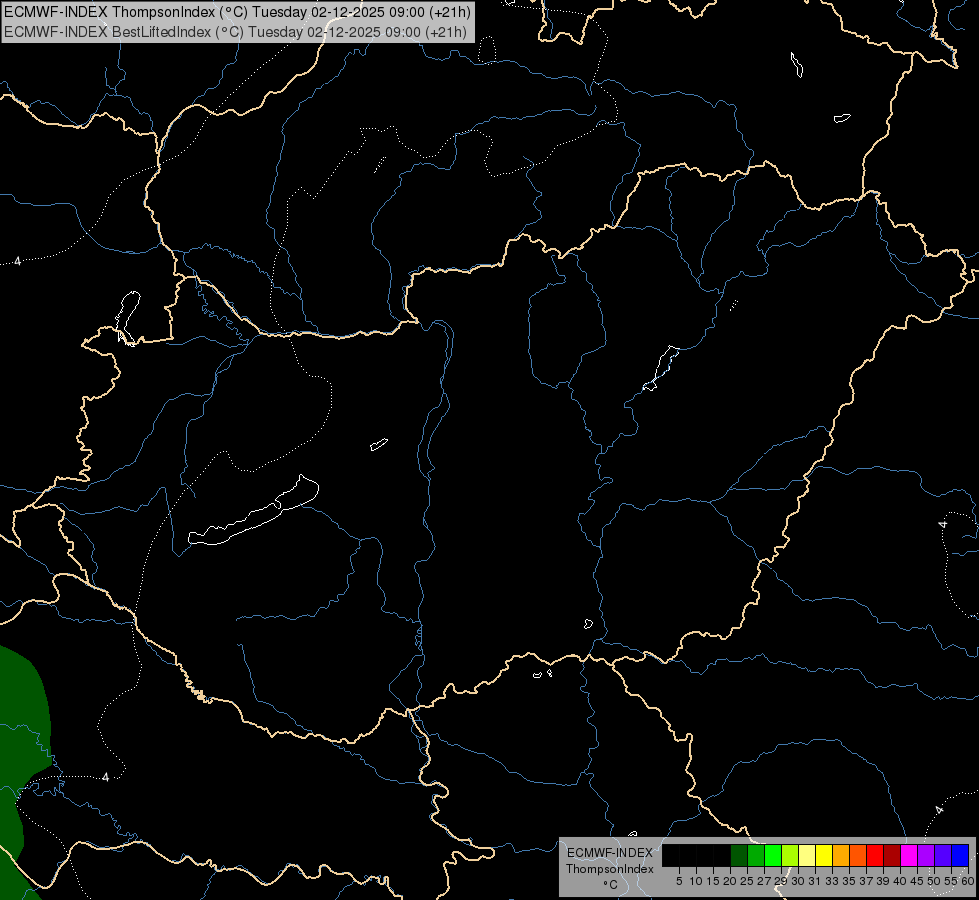Click 'ThompsonIndex' label in the legend
The image size is (979, 900).
(x=610, y=869)
